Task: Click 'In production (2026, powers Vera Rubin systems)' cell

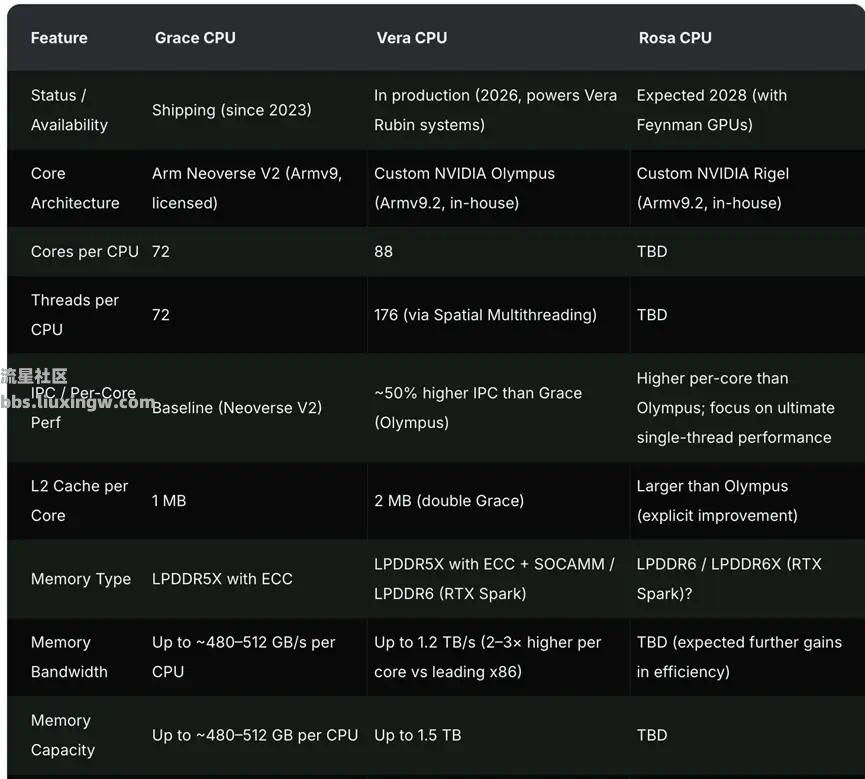Action: coord(495,110)
